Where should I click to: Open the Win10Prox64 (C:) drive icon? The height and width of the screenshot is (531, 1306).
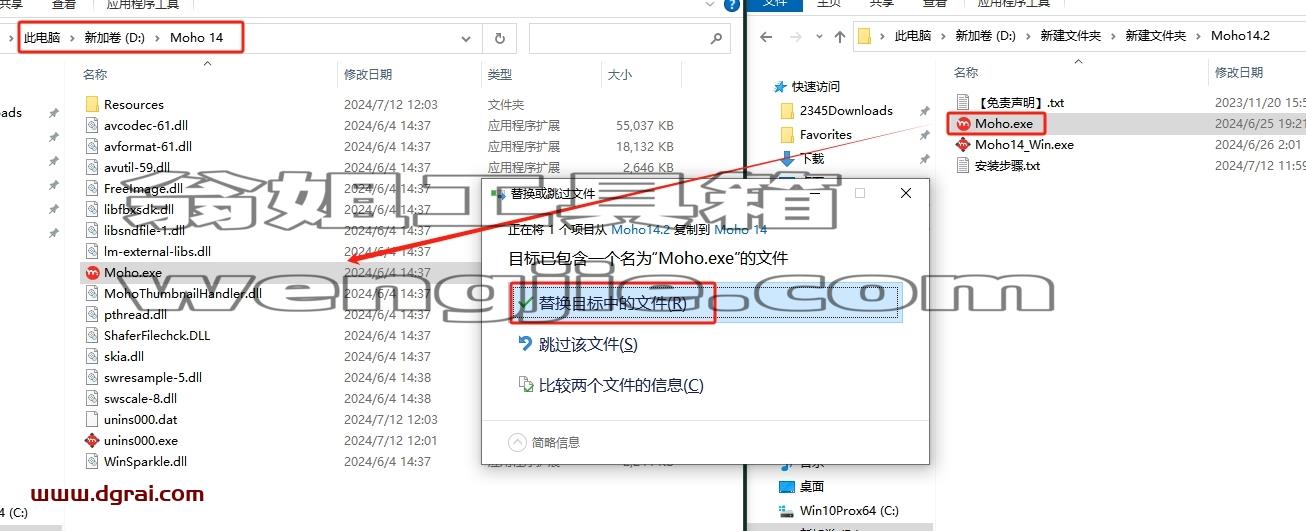787,510
